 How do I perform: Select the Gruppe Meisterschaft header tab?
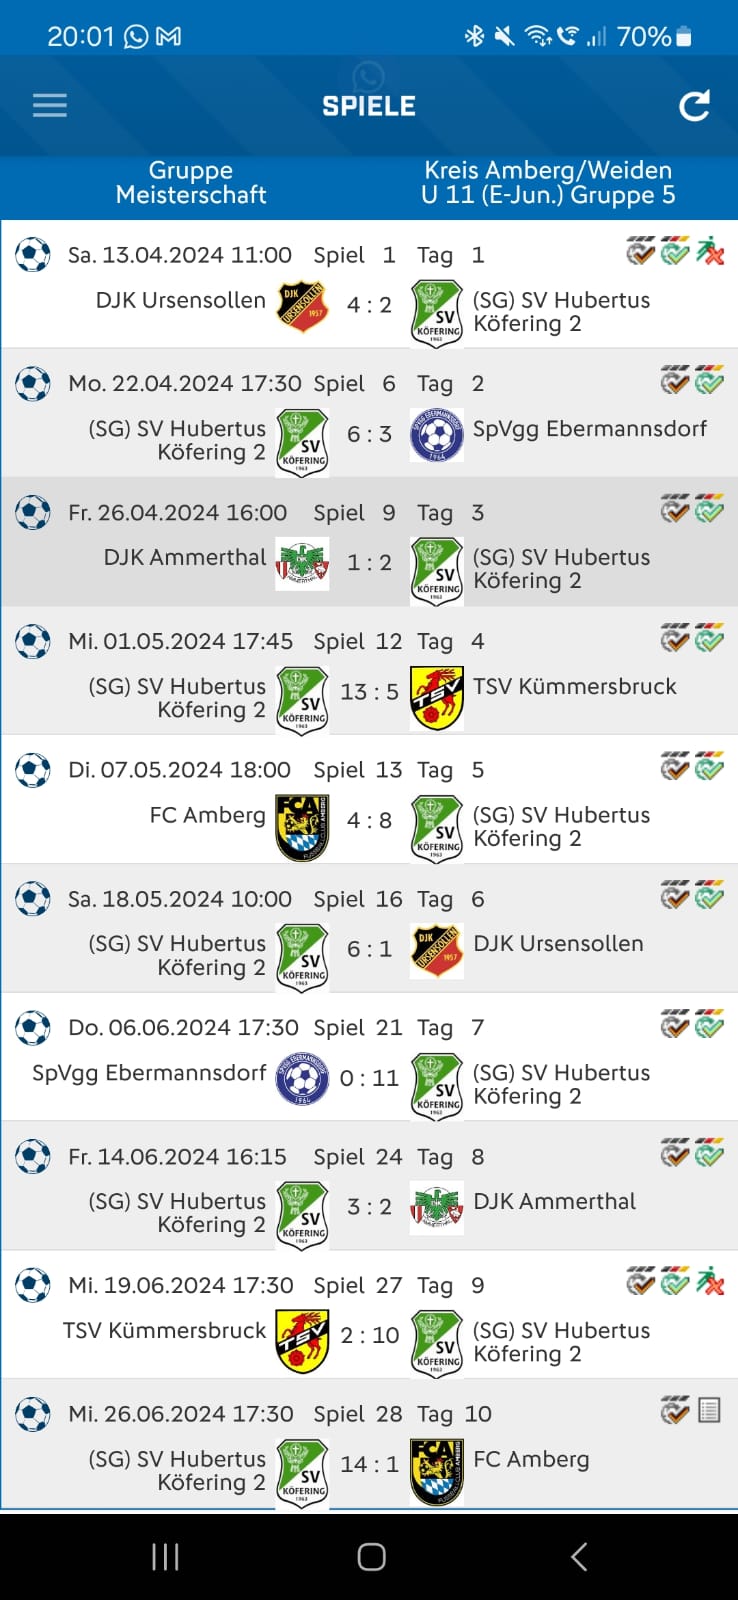(x=191, y=182)
